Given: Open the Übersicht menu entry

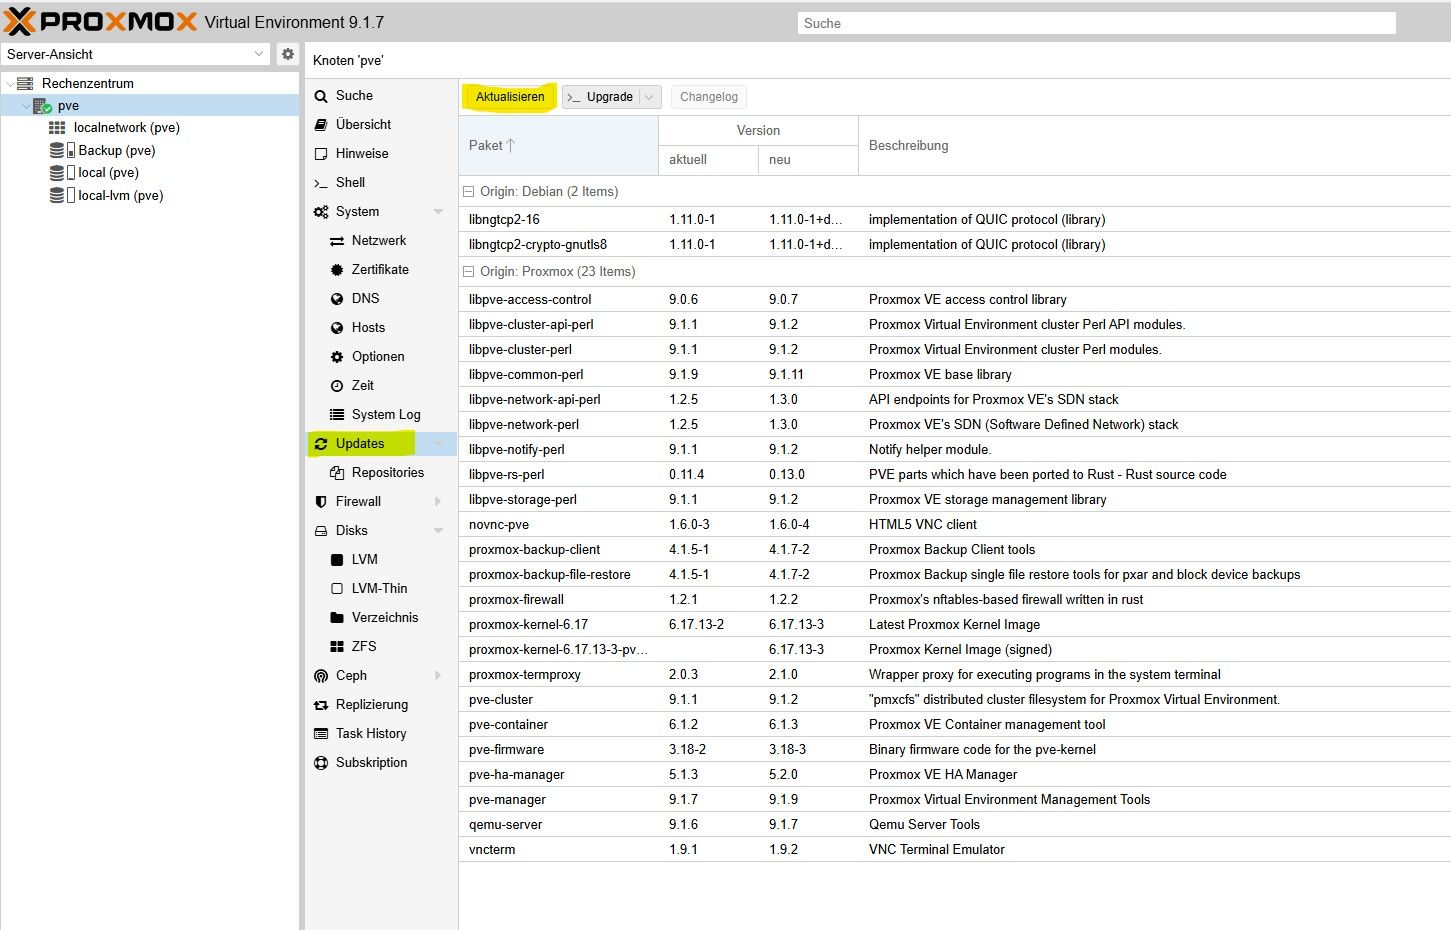Looking at the screenshot, I should pyautogui.click(x=363, y=125).
